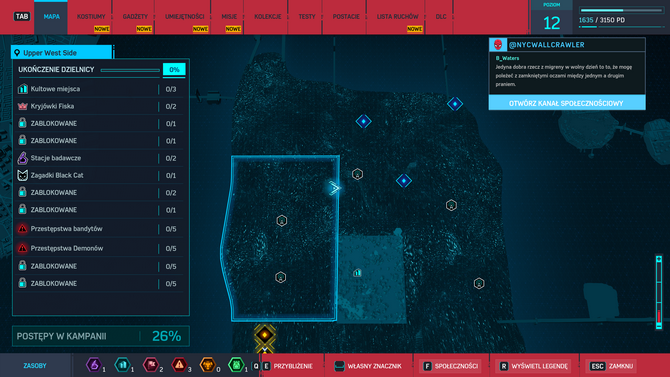Select the Przestępstwa bandytów warning icon
The width and height of the screenshot is (670, 377).
[x=23, y=229]
